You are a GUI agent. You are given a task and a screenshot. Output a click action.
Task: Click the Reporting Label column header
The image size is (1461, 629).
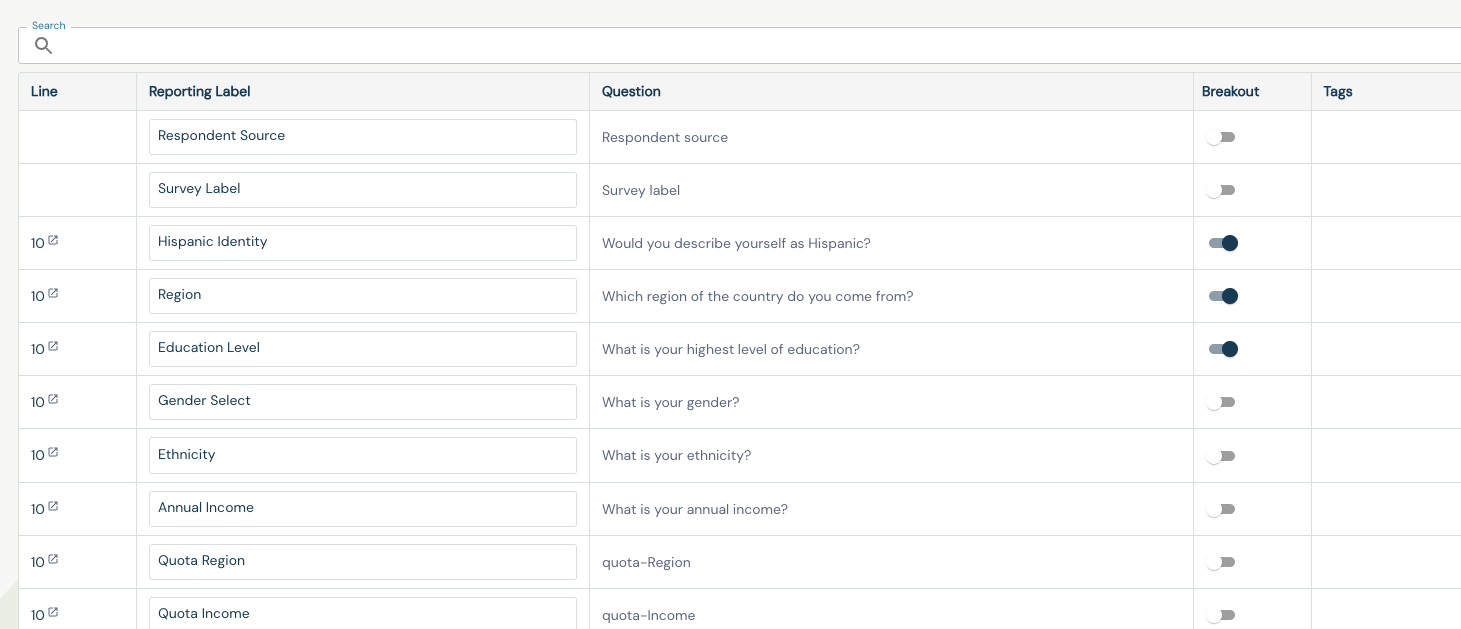[199, 91]
